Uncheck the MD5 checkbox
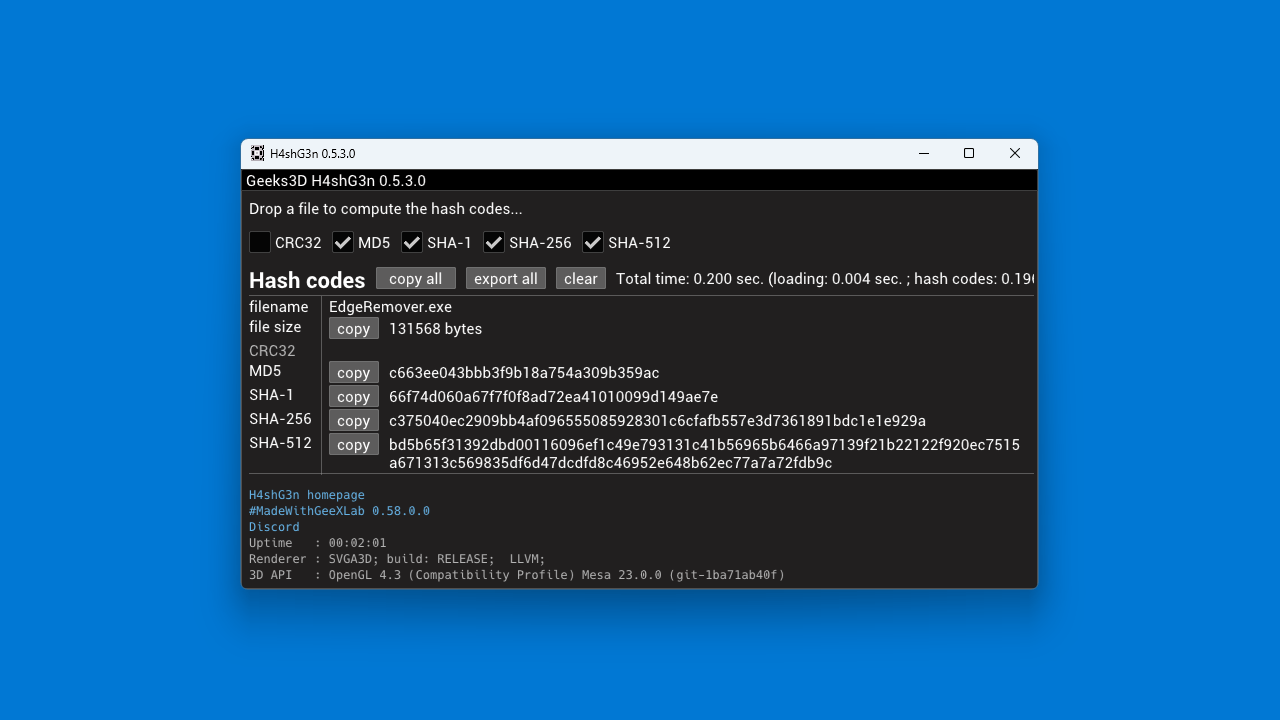This screenshot has height=720, width=1280. (343, 242)
